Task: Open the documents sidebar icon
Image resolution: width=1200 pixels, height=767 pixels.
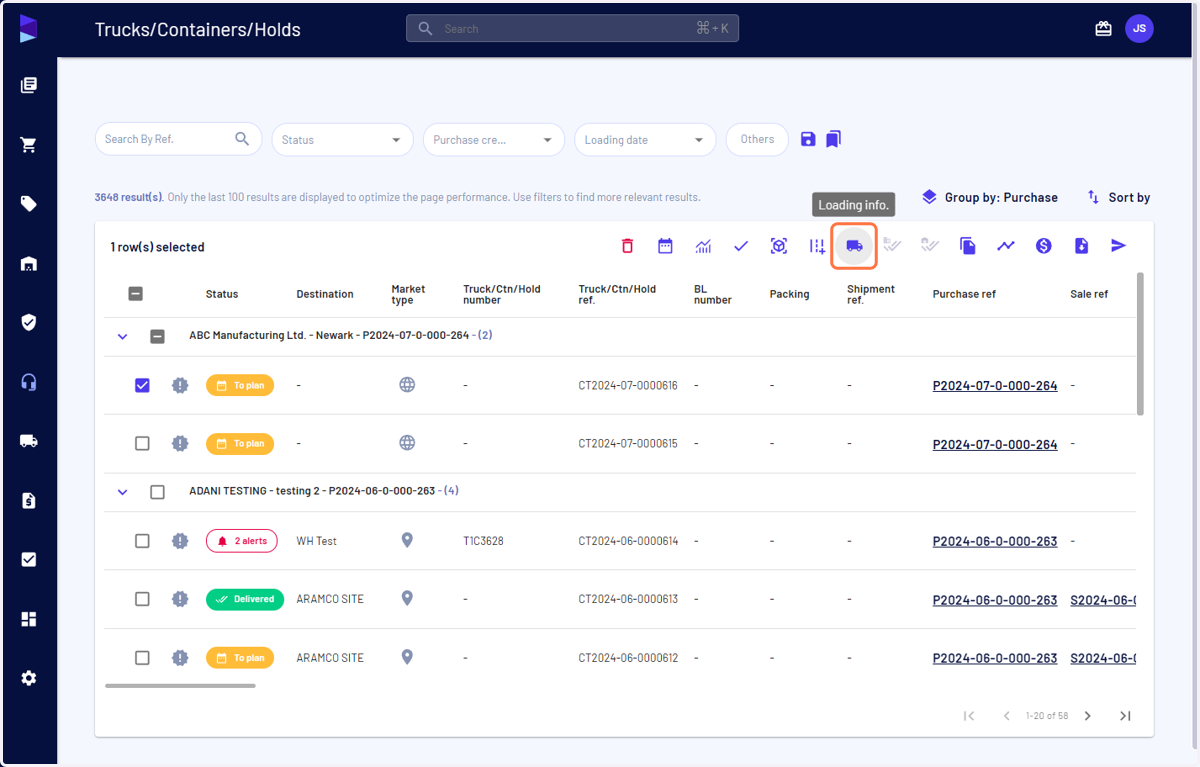Action: pyautogui.click(x=29, y=86)
